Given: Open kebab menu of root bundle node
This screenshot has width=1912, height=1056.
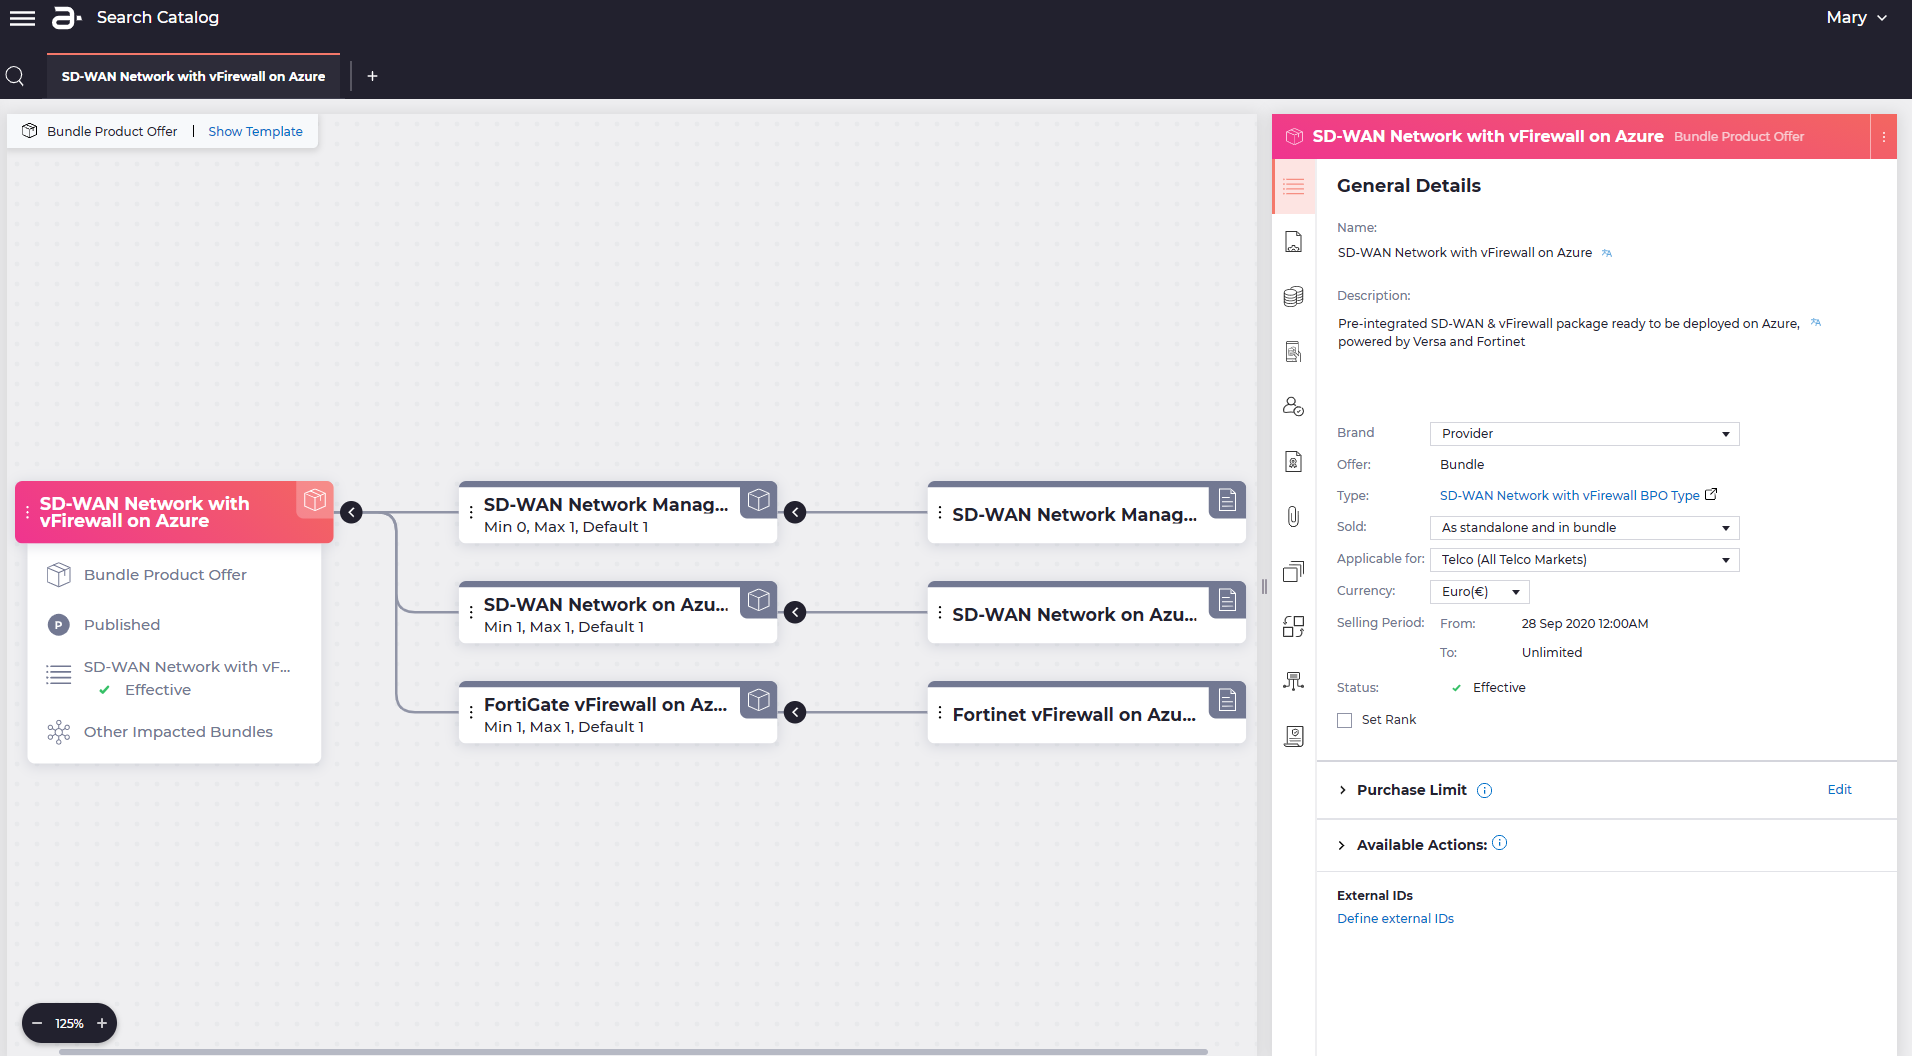Looking at the screenshot, I should tap(27, 512).
